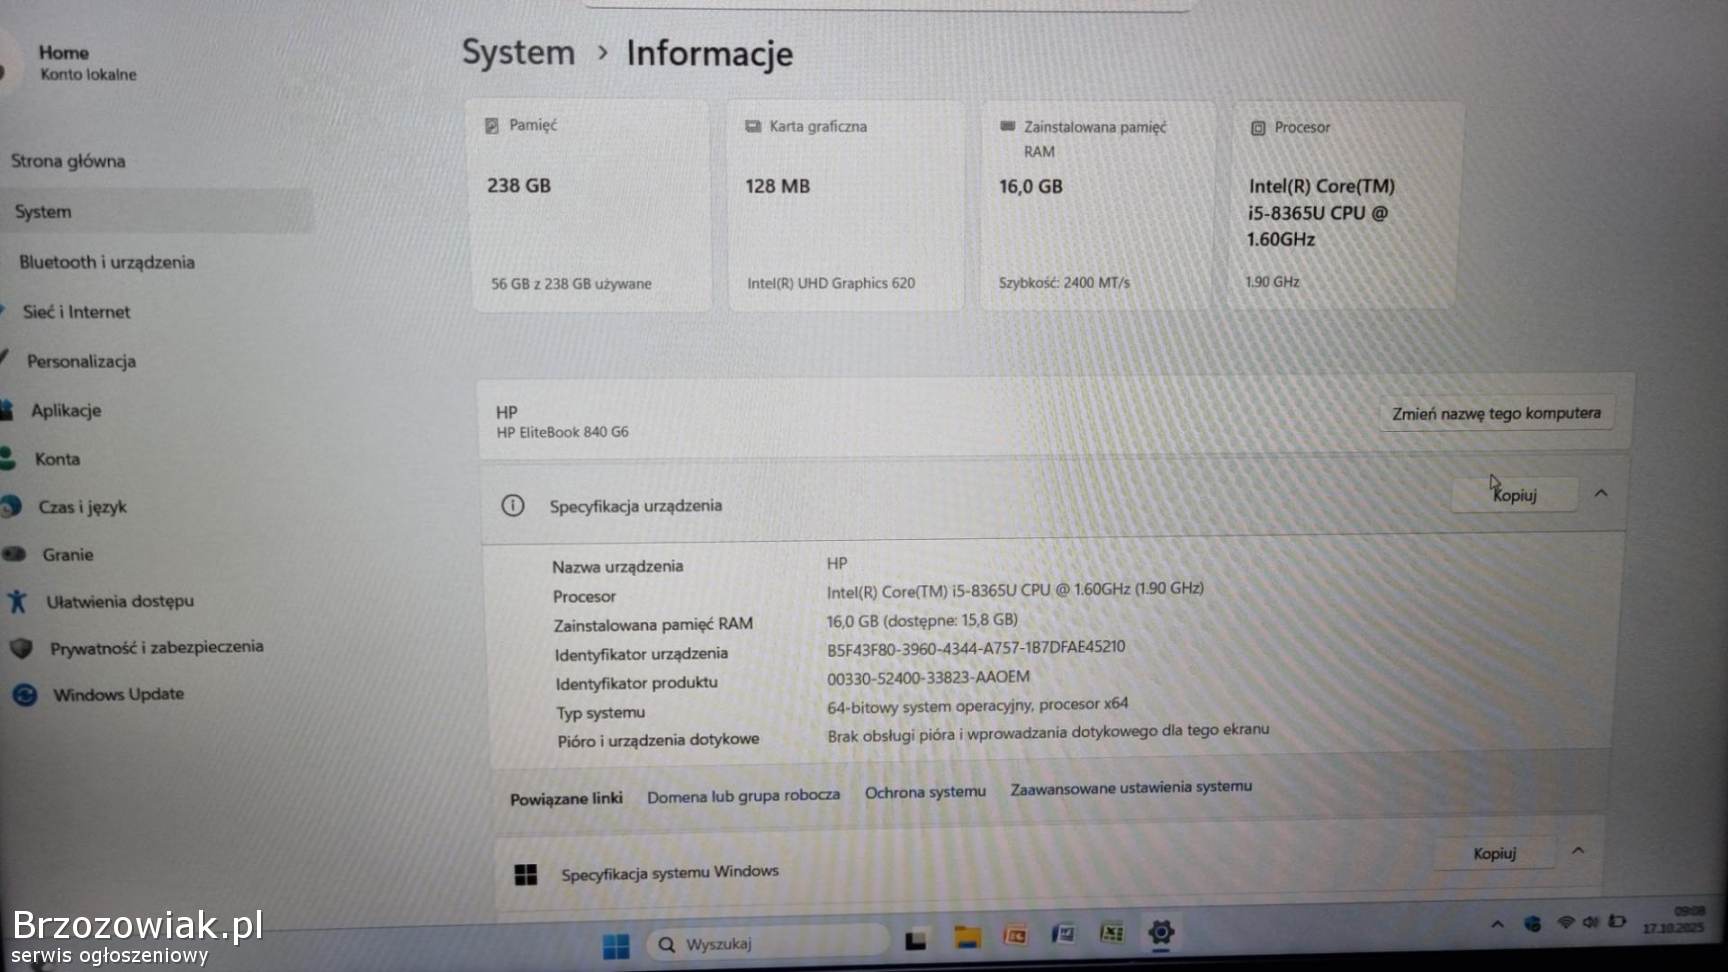
Task: Click Zmień nazwę tego komputera button
Action: pyautogui.click(x=1496, y=413)
